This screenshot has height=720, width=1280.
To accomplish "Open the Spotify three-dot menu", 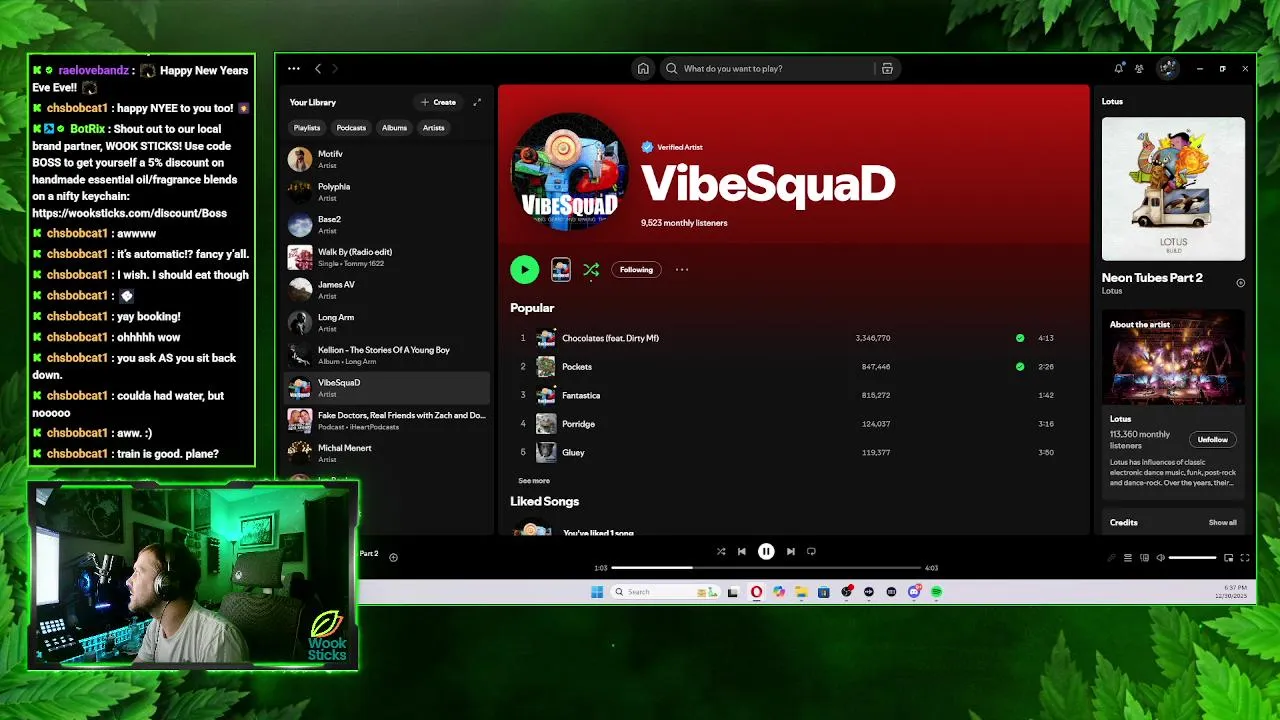I will (x=293, y=69).
